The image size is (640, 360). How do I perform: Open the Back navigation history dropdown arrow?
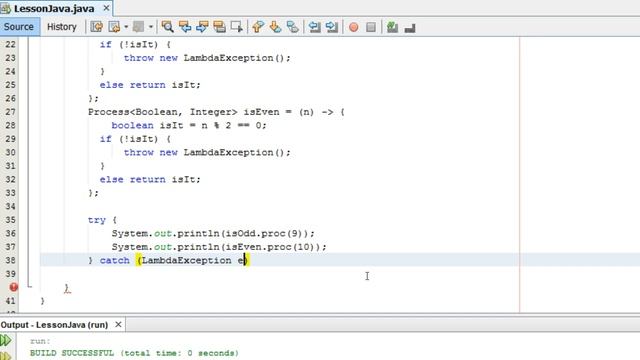click(x=126, y=27)
